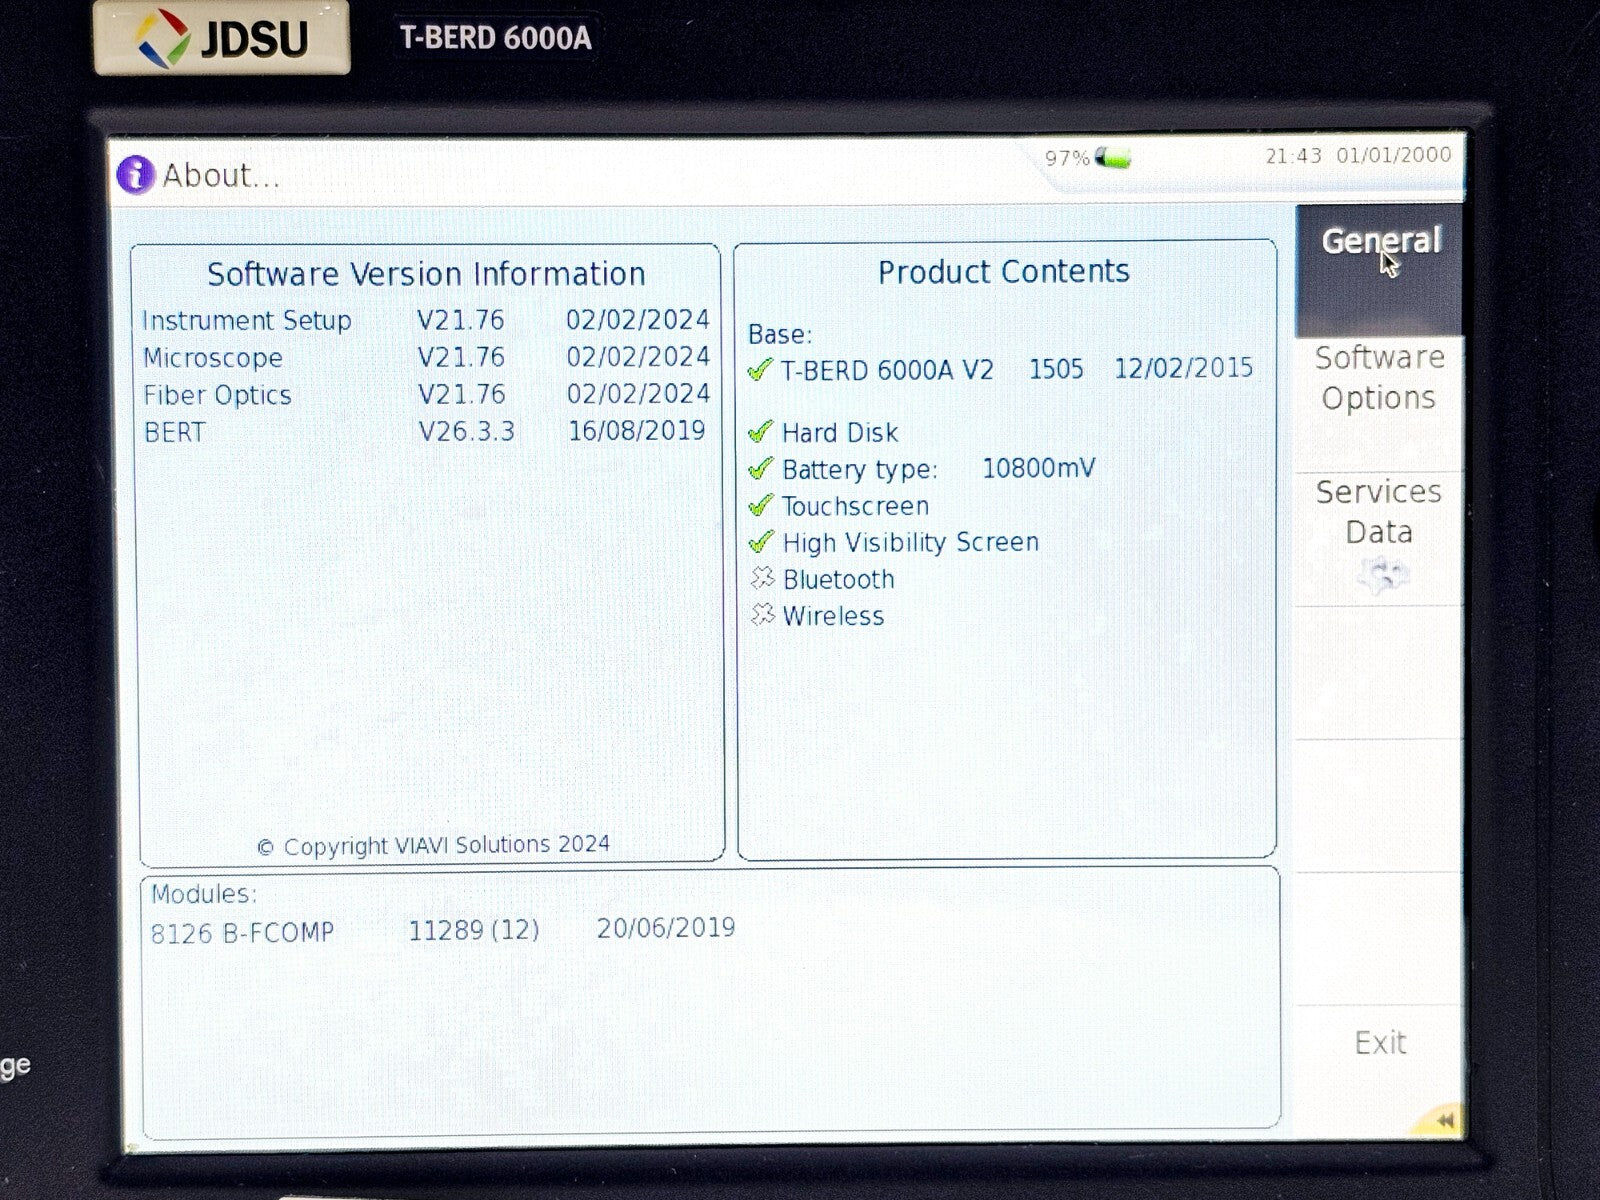Open the Software Options tab
Image resolution: width=1600 pixels, height=1200 pixels.
click(x=1379, y=378)
